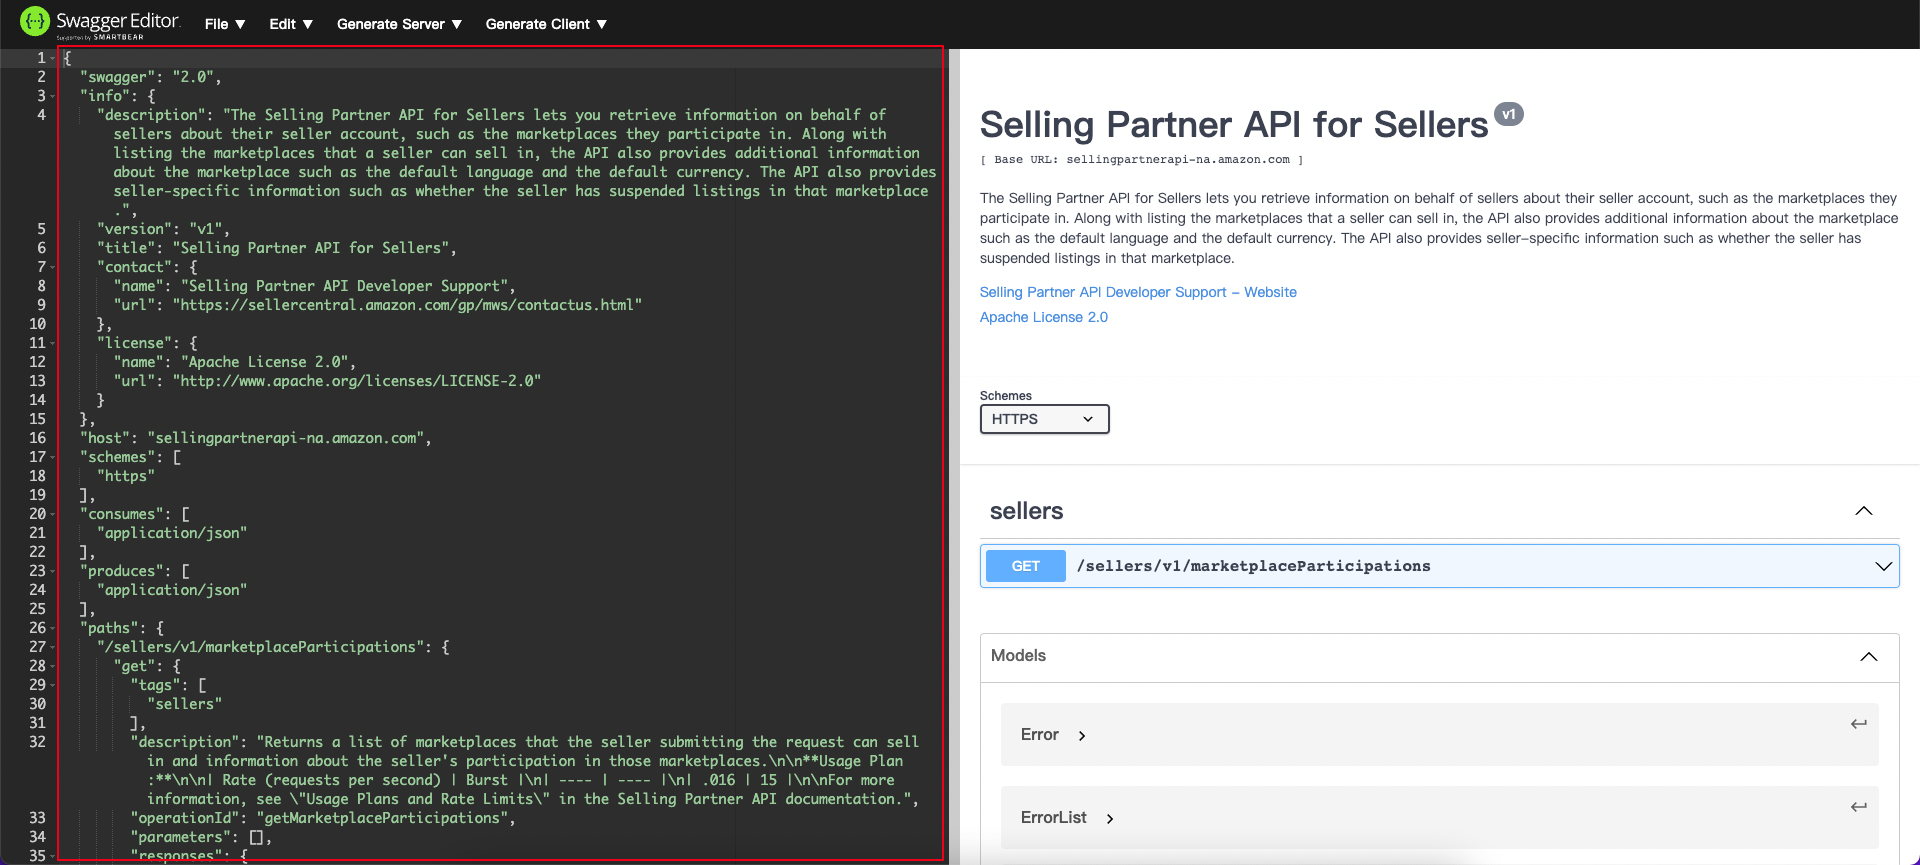Viewport: 1920px width, 865px height.
Task: Expand the marketplaceParticipations operation chevron
Action: pos(1884,566)
